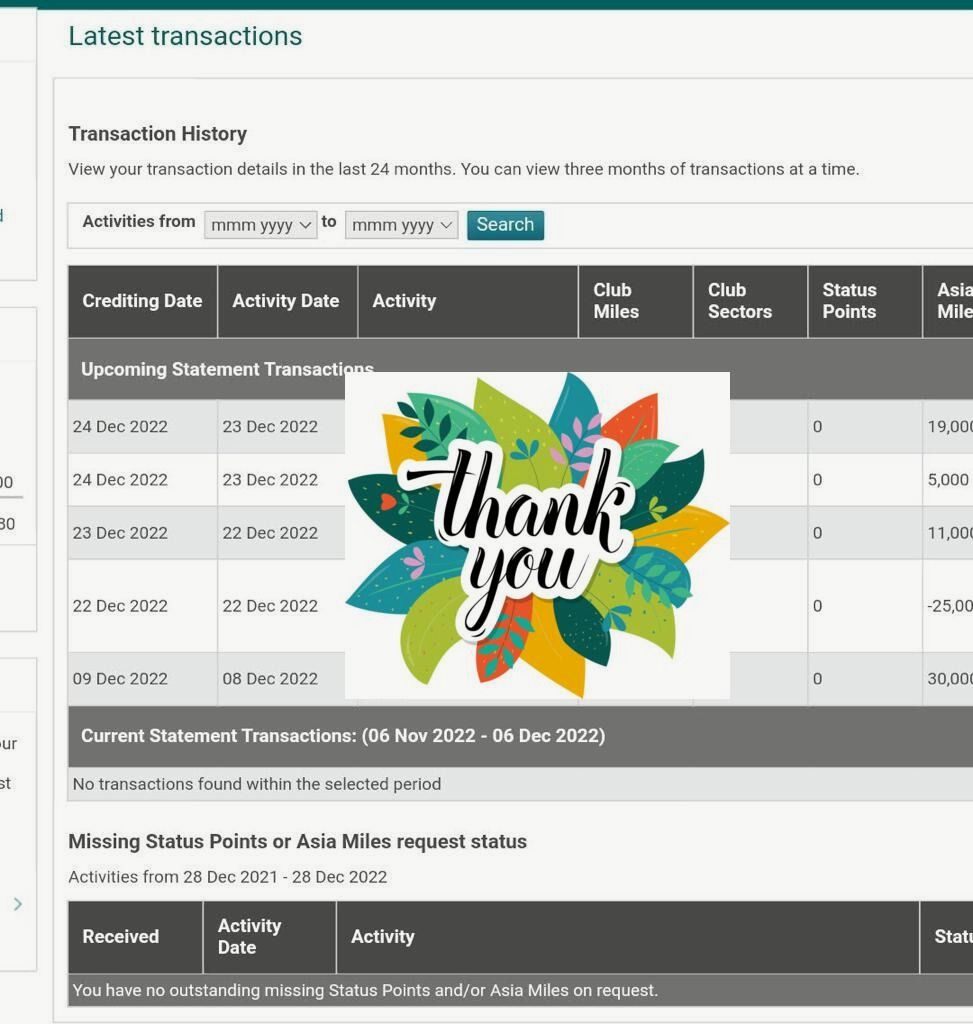Click the Latest transactions page title
This screenshot has width=973, height=1024.
[185, 36]
